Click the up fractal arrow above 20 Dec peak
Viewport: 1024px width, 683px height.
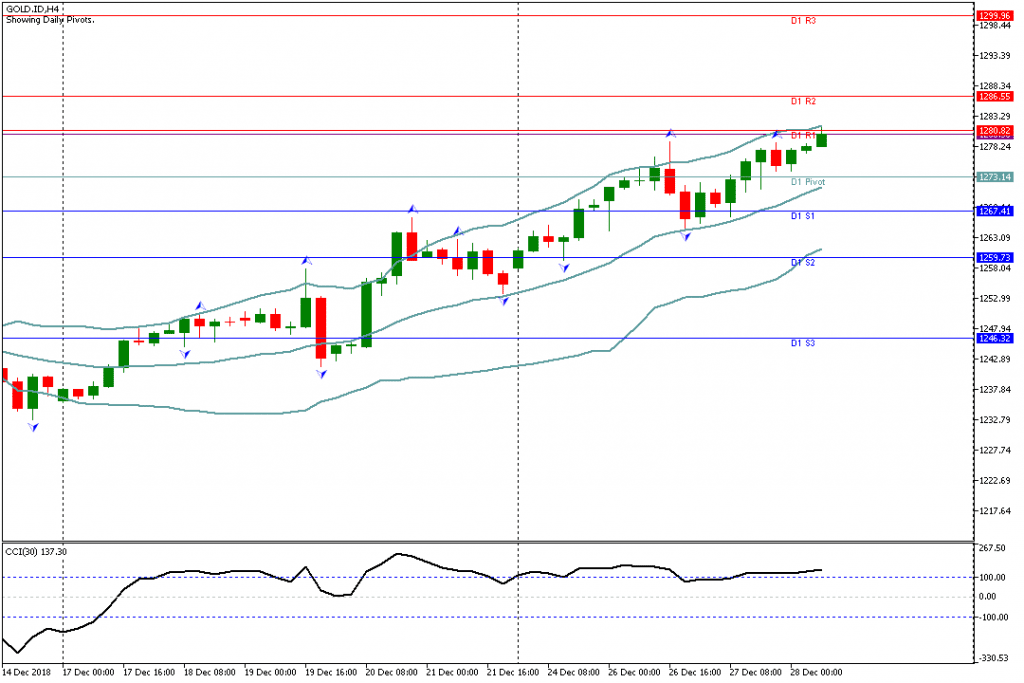coord(411,209)
